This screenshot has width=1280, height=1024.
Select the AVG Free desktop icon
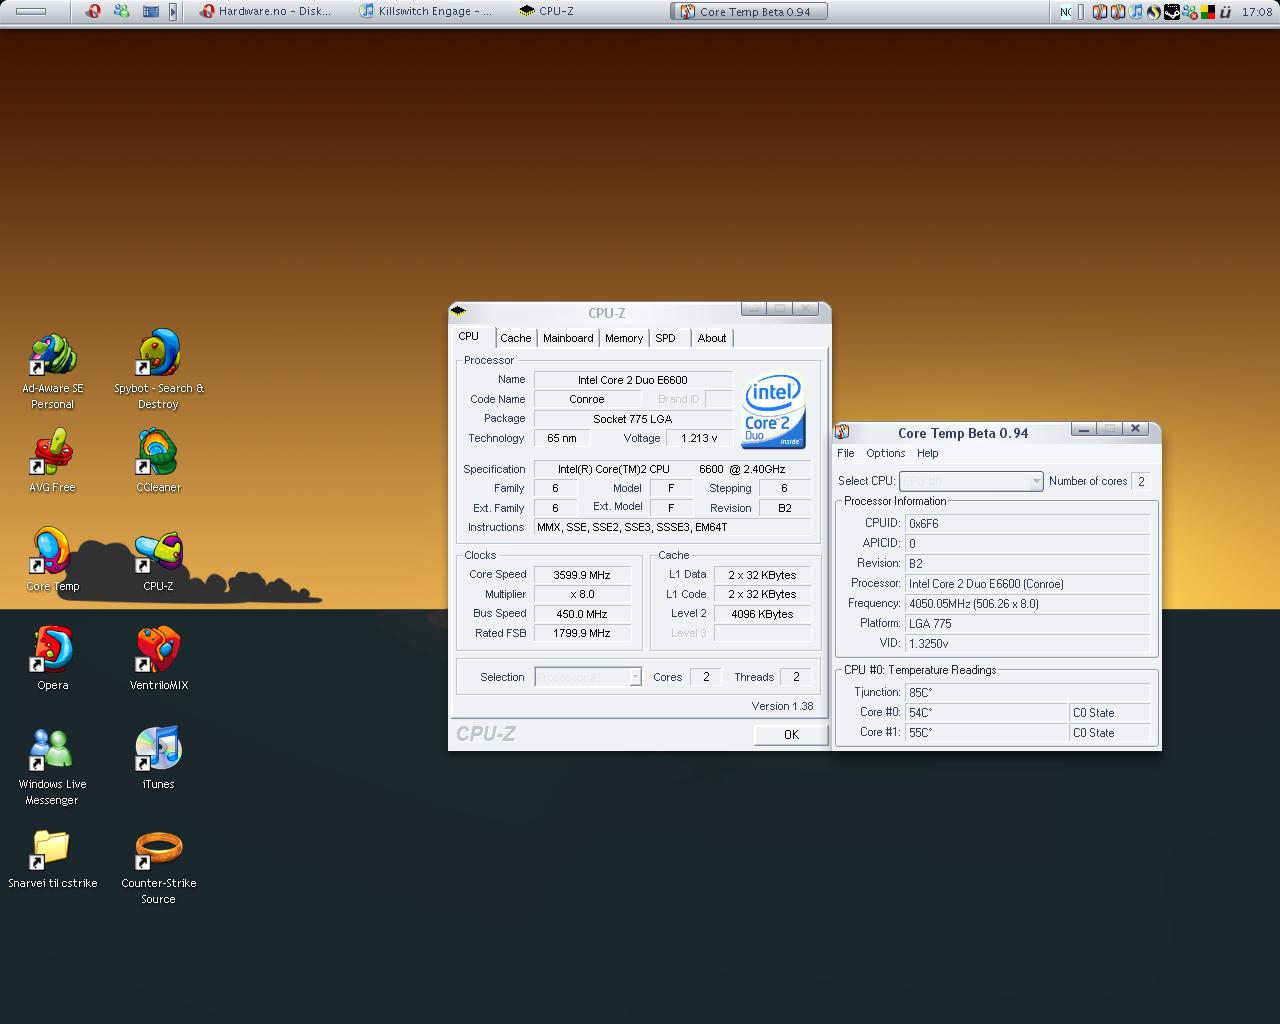click(x=52, y=462)
